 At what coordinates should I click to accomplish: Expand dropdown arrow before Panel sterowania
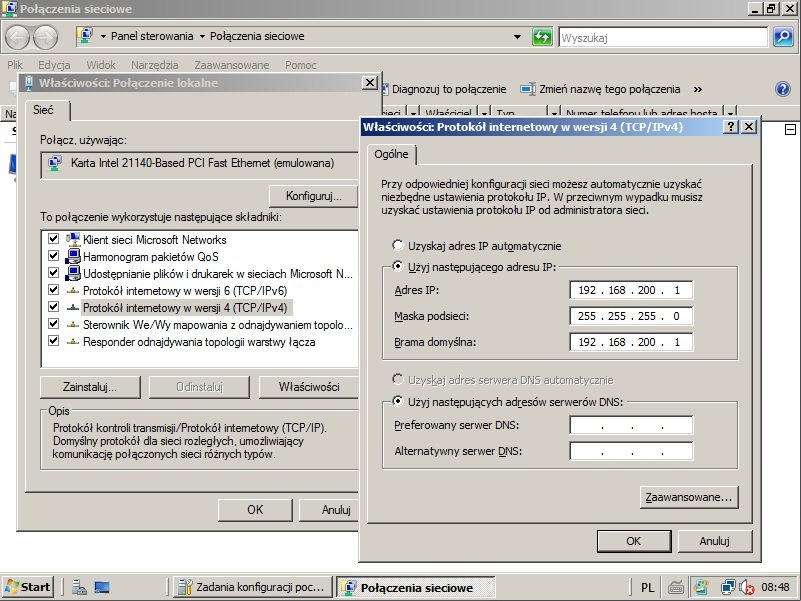tap(103, 36)
